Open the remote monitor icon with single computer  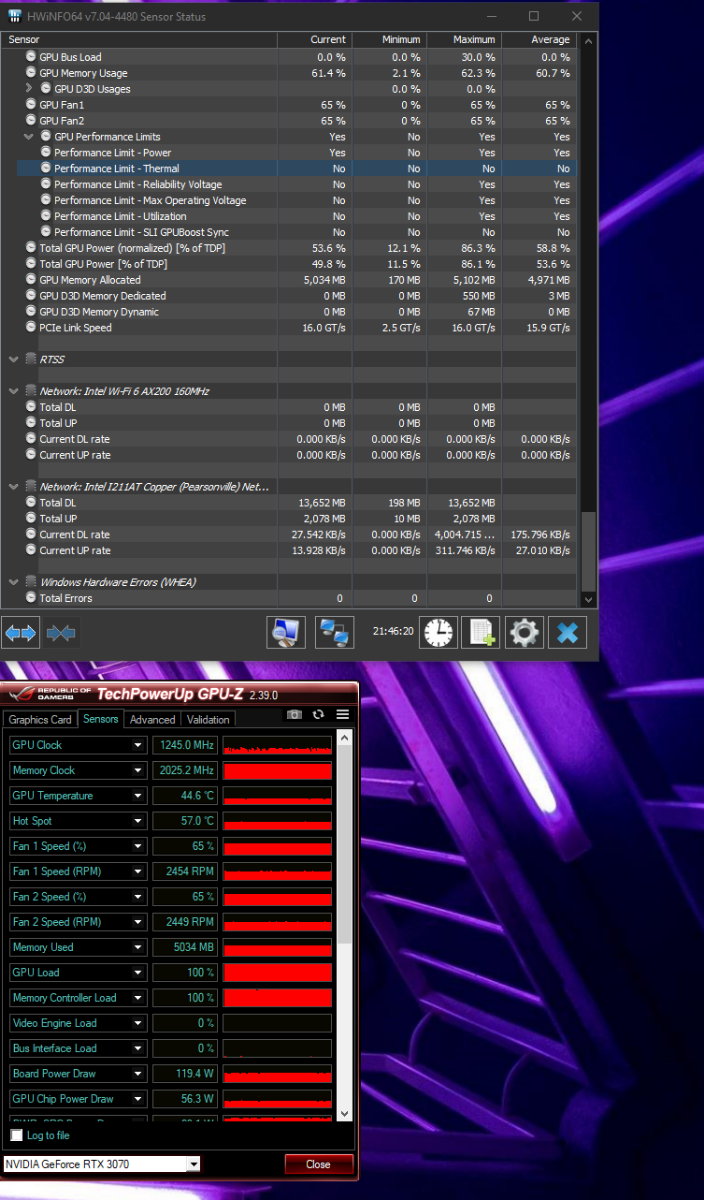coord(286,632)
